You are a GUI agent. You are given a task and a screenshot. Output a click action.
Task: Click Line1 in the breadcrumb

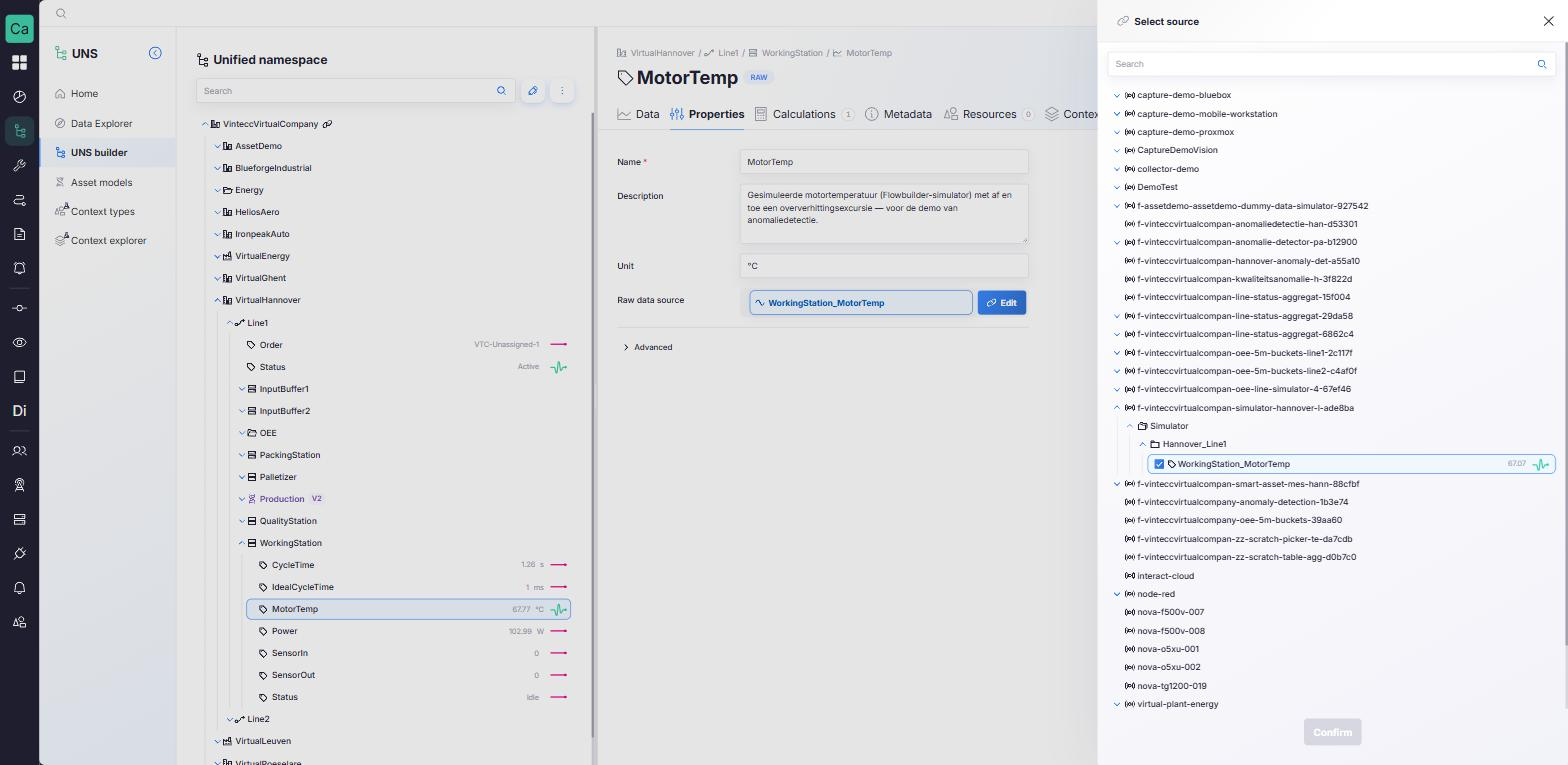(x=728, y=53)
